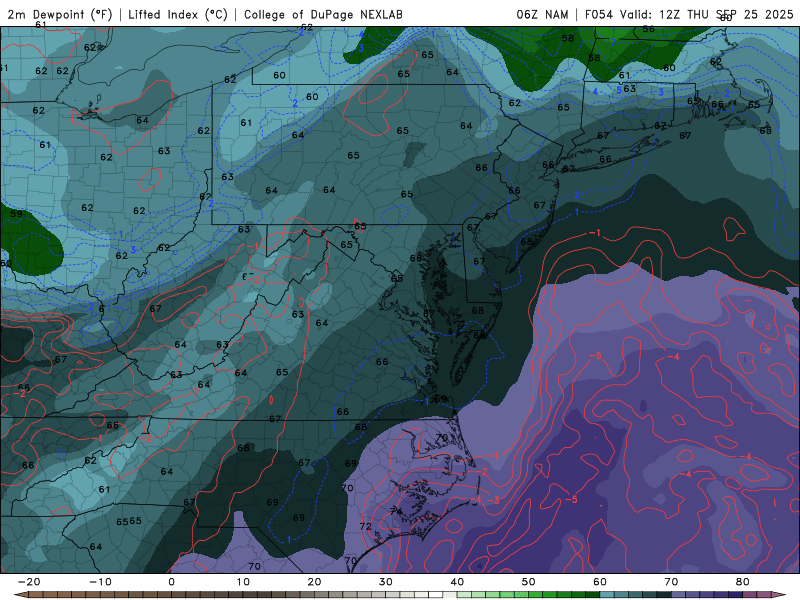Viewport: 800px width, 600px height.
Task: Click the "59" dewpoint value in the green area
Action: [x=16, y=214]
